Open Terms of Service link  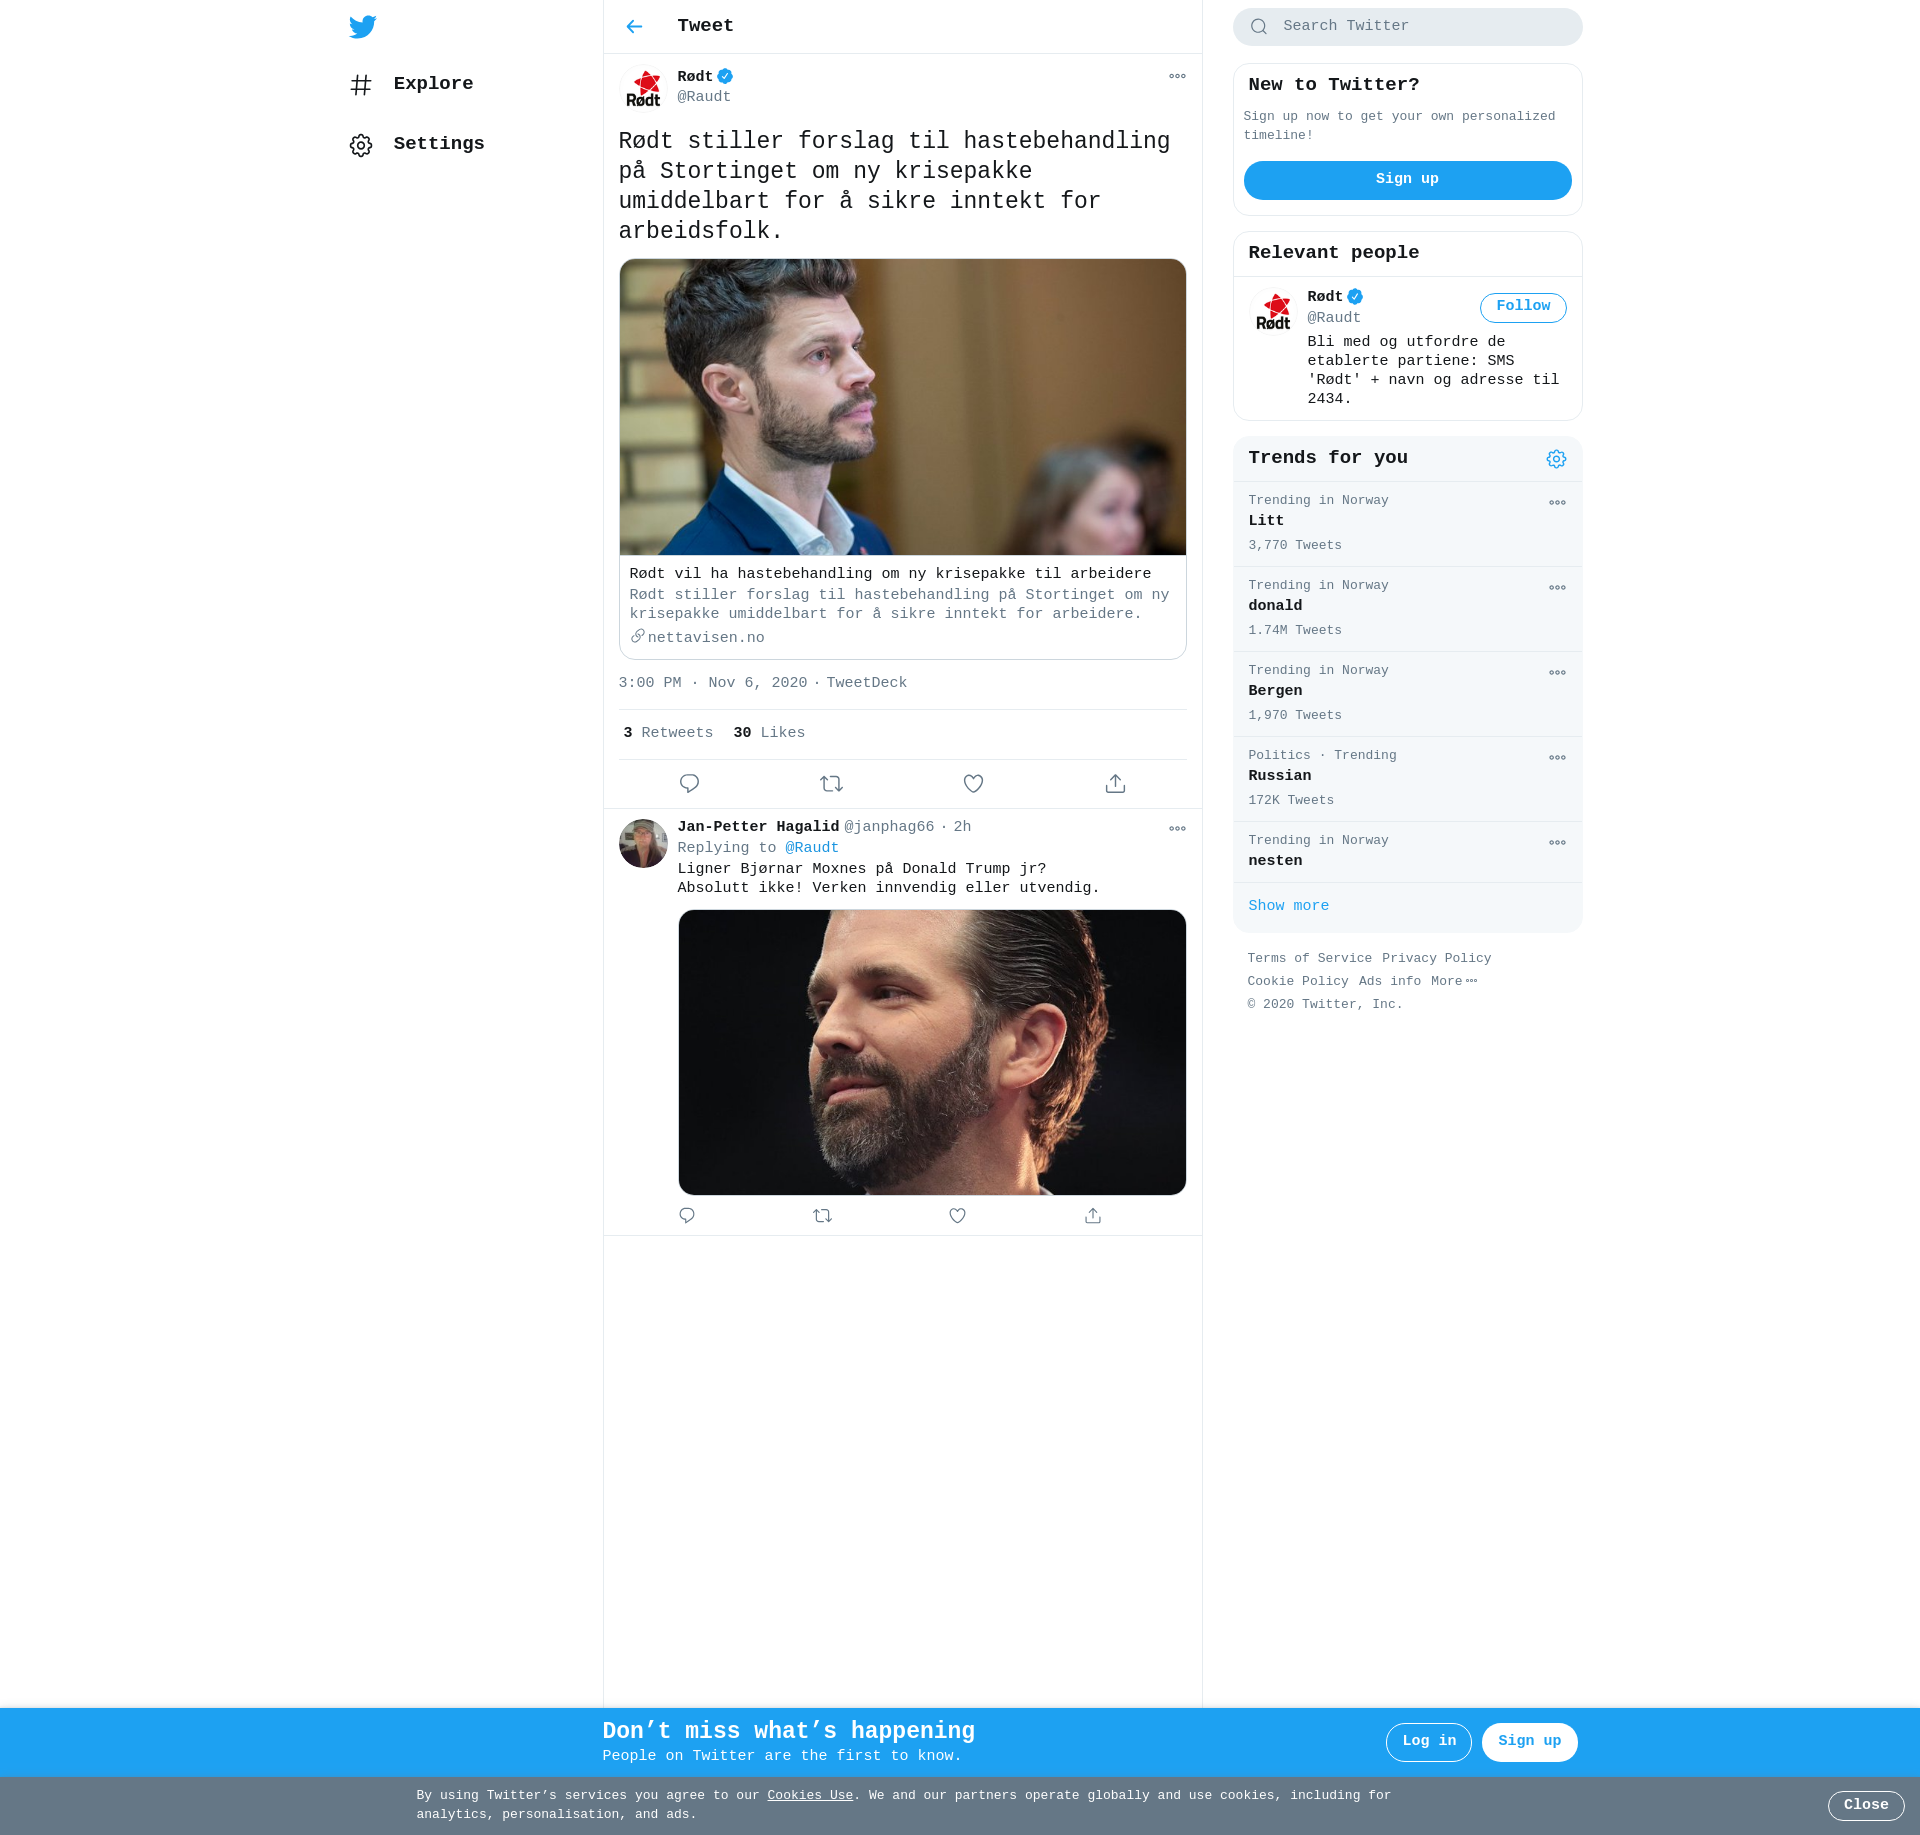tap(1309, 959)
